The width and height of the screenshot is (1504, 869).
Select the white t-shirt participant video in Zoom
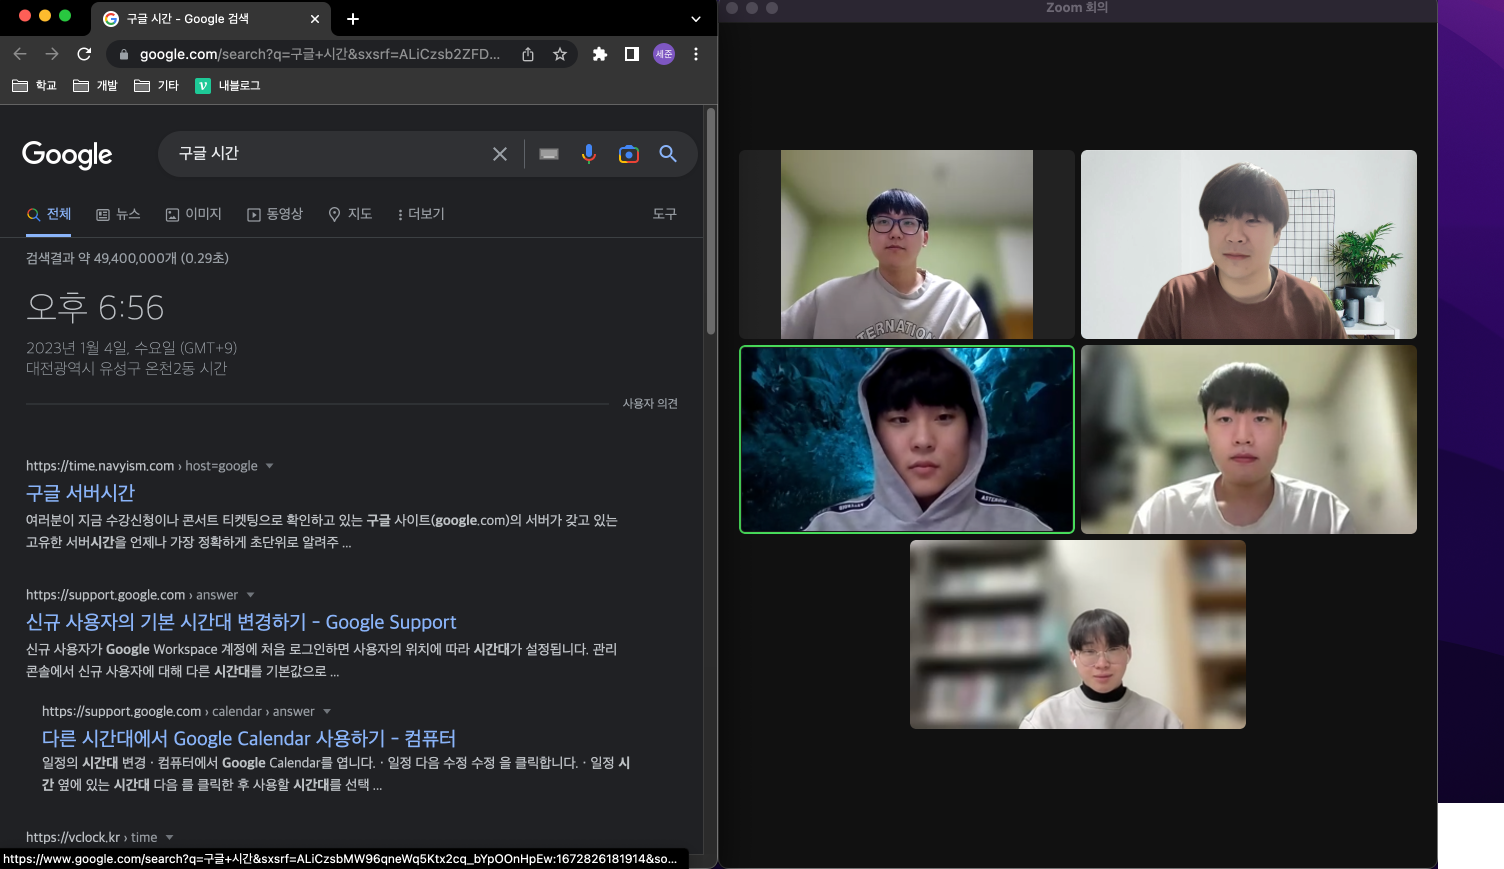[x=1249, y=440]
